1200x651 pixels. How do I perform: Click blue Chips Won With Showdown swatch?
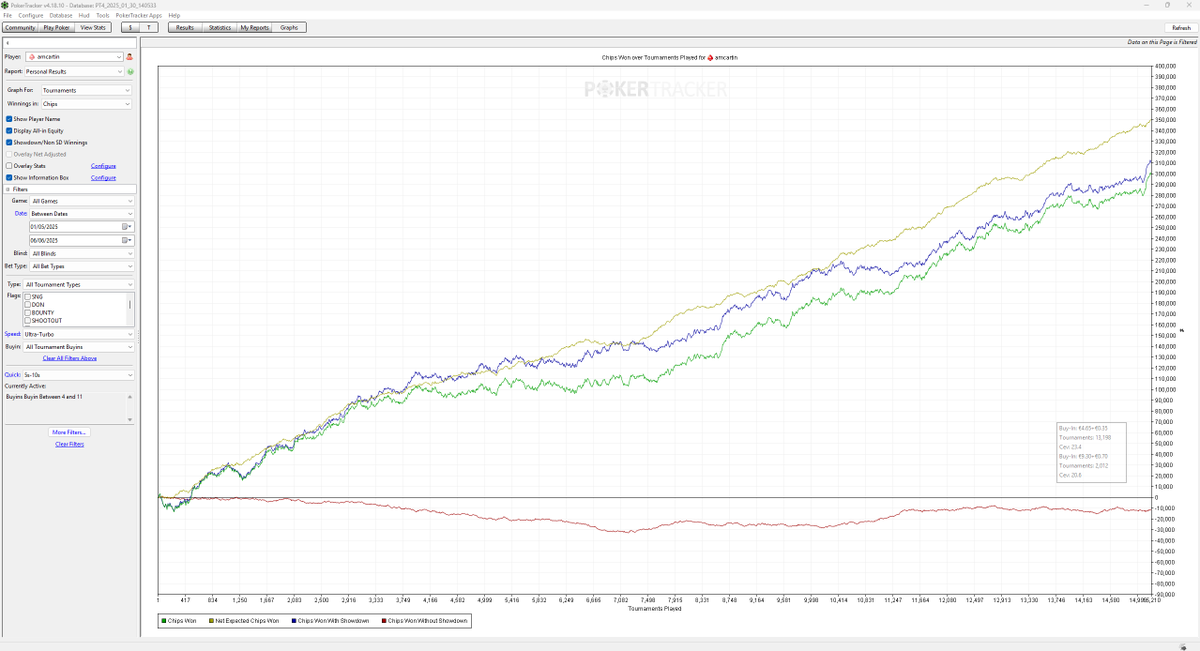pyautogui.click(x=293, y=621)
